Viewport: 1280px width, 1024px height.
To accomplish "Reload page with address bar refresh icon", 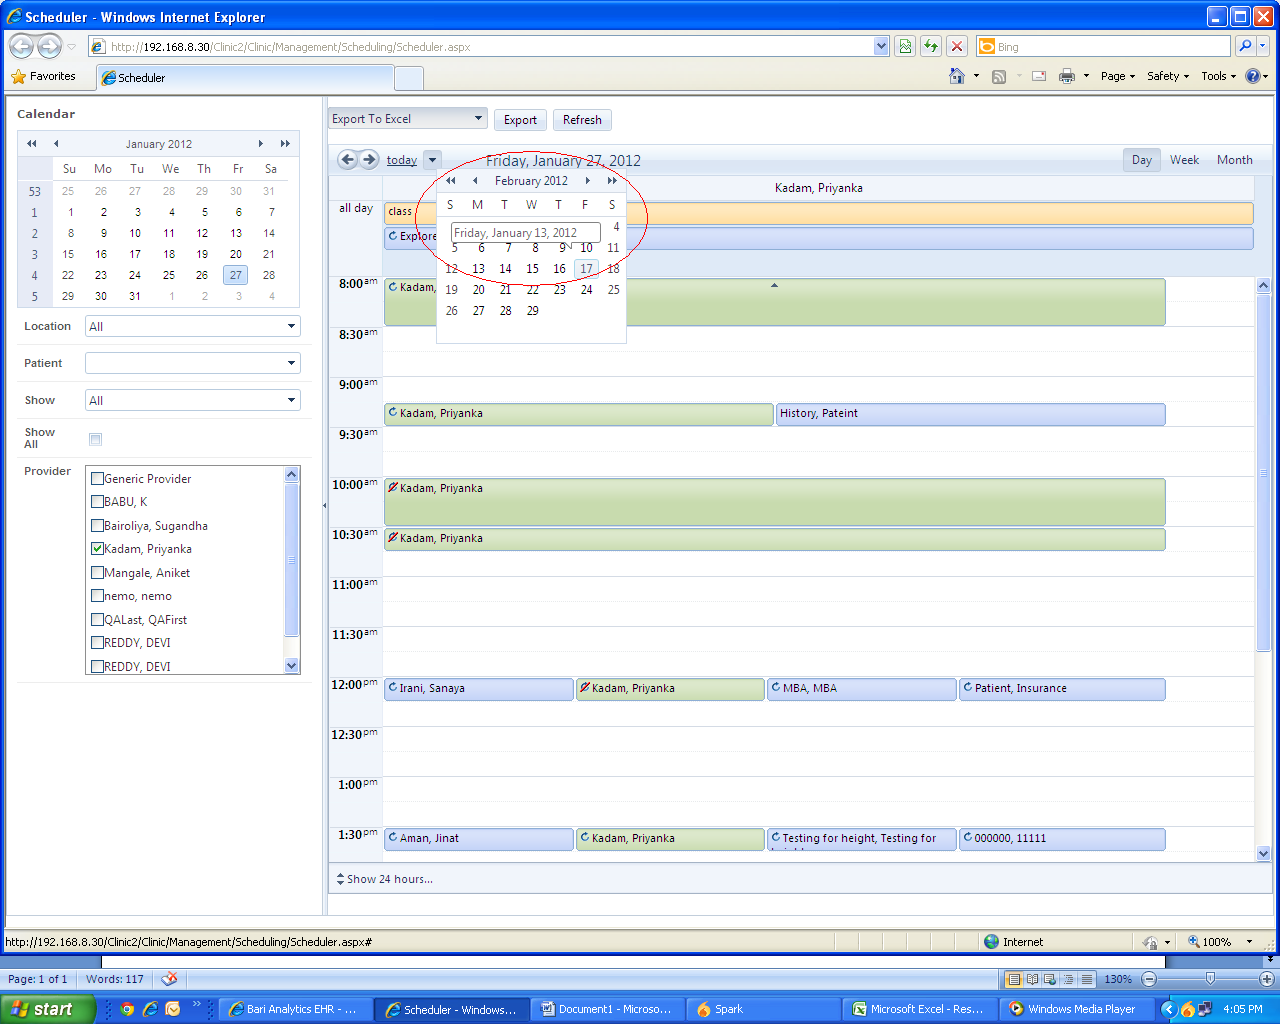I will point(931,46).
